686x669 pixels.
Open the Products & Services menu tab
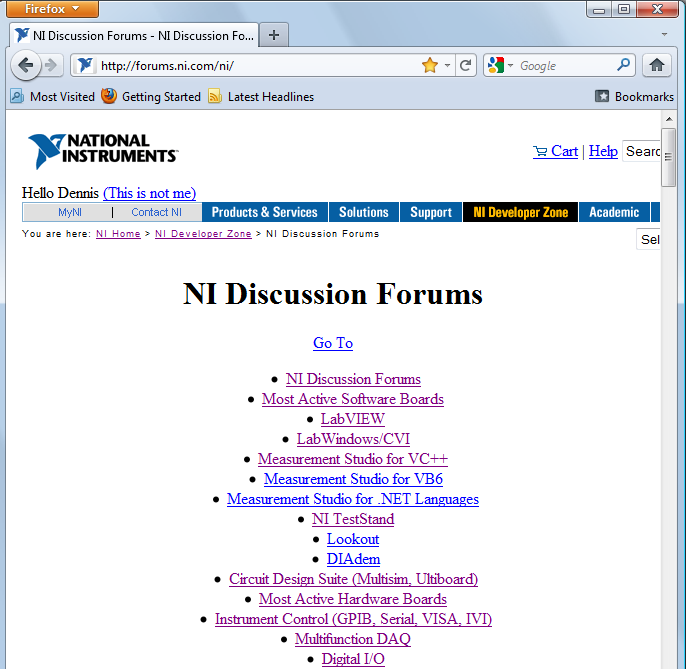pos(265,212)
